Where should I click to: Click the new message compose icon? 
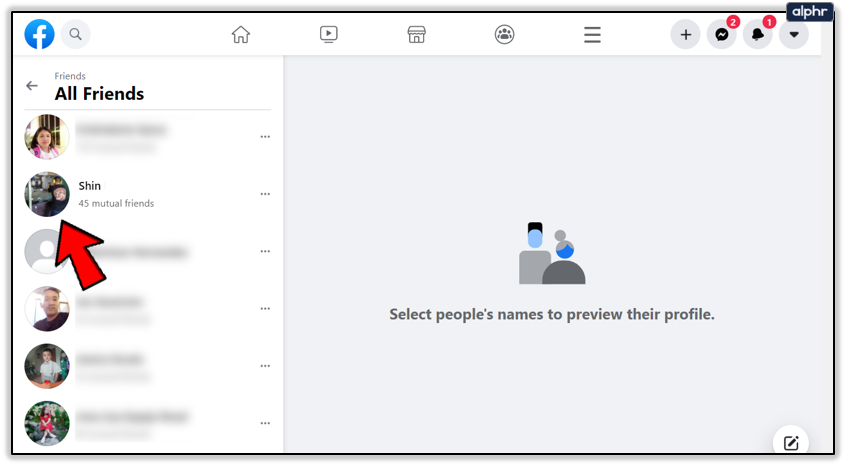791,443
